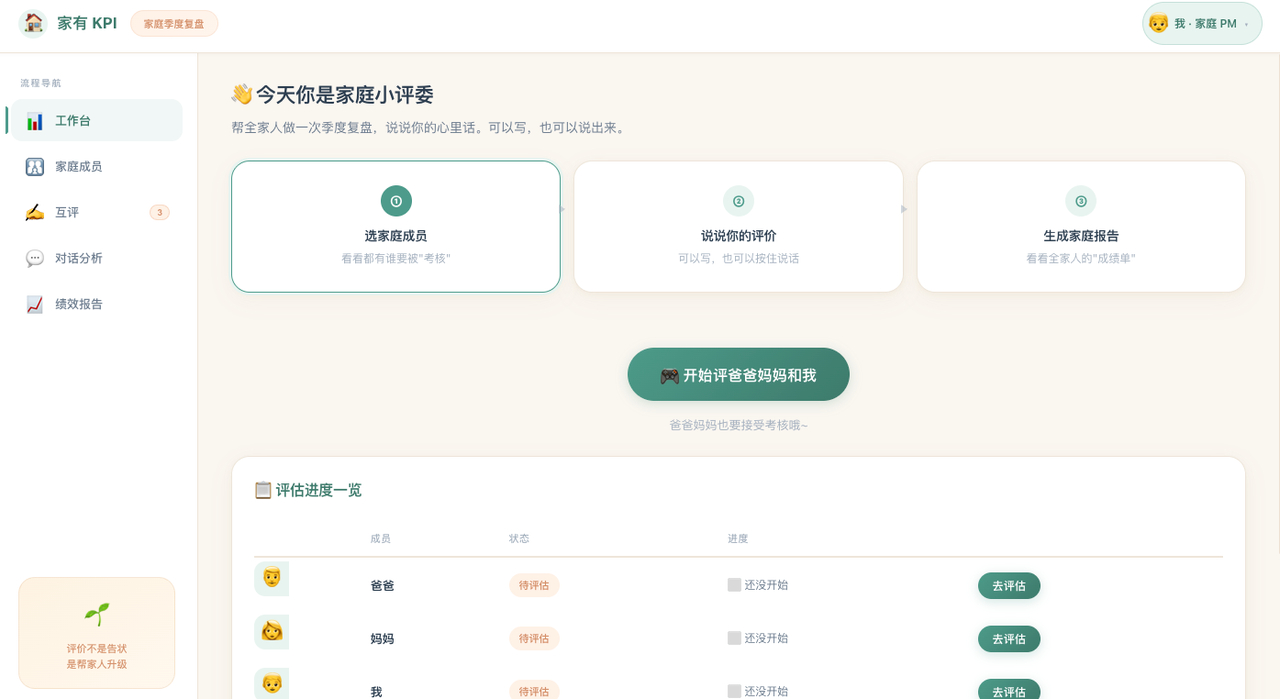Click 去评估 button for 爸爸
1280x699 pixels.
[1009, 586]
